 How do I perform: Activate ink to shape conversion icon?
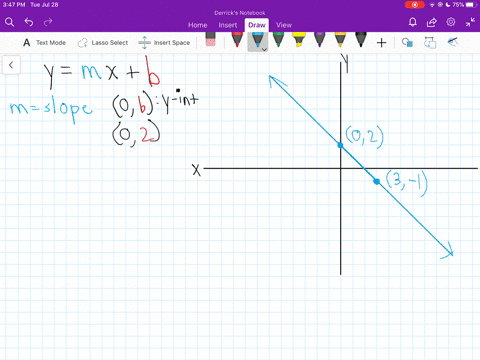point(430,43)
